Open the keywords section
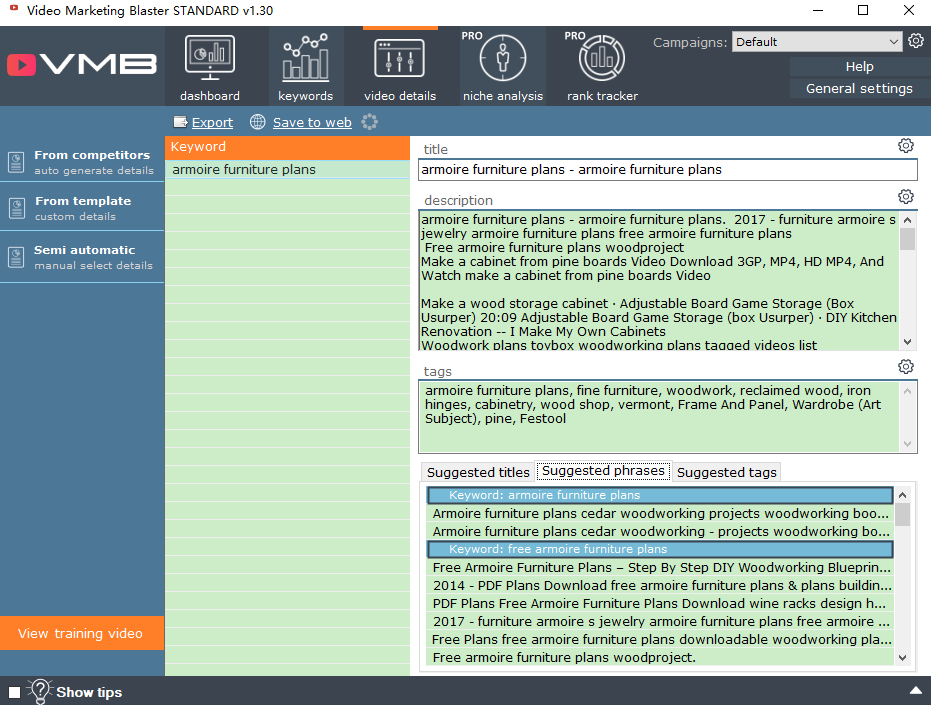Screen dimensions: 931x705 305,67
